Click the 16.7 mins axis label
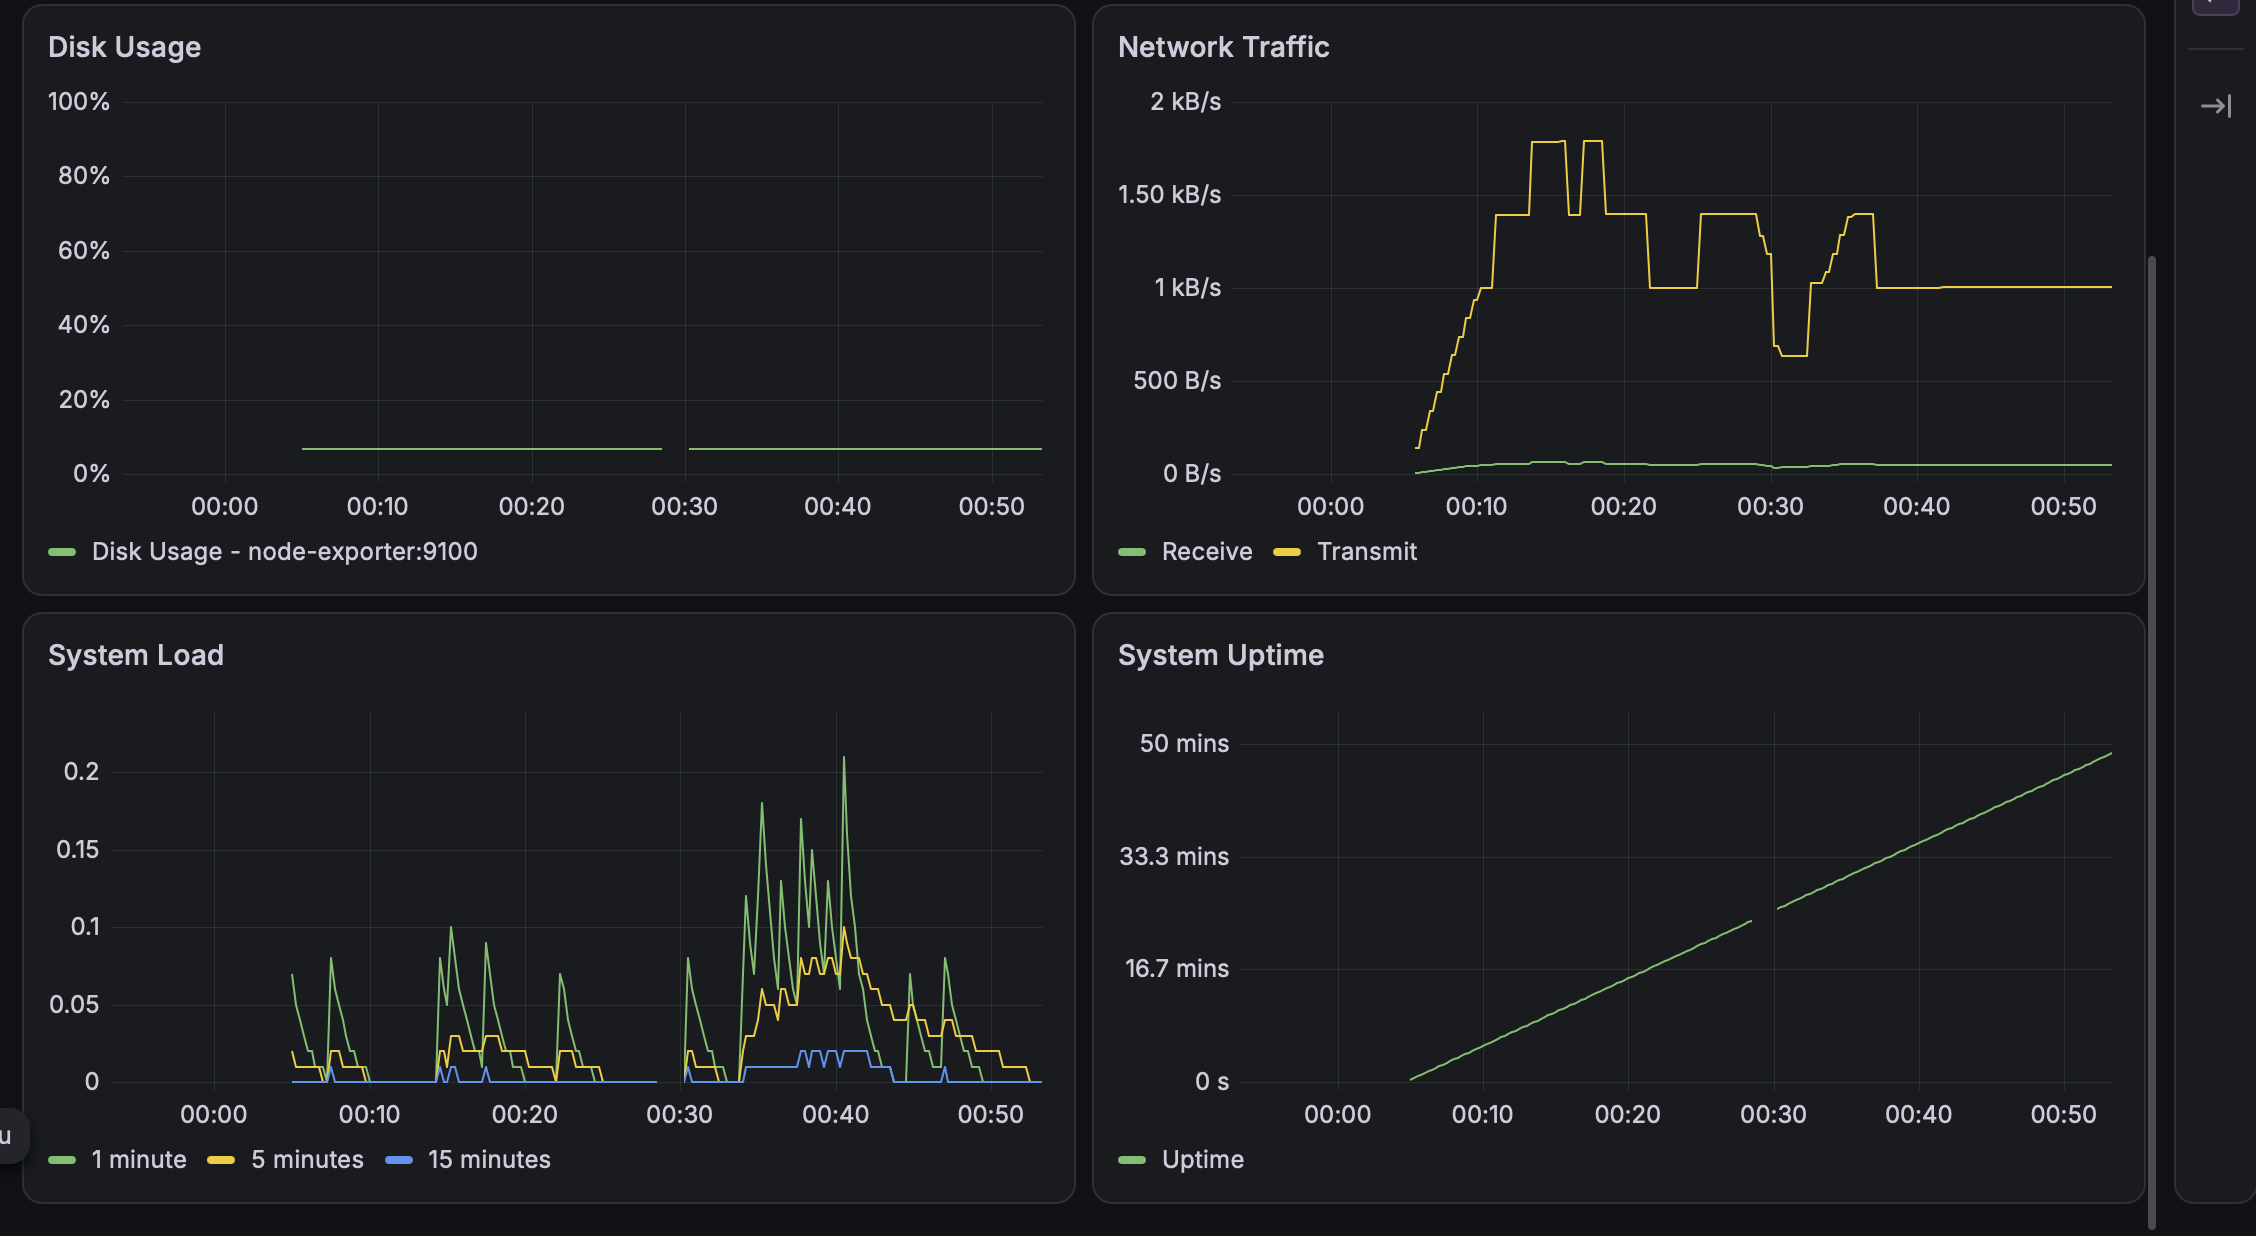Viewport: 2256px width, 1236px height. click(x=1177, y=968)
